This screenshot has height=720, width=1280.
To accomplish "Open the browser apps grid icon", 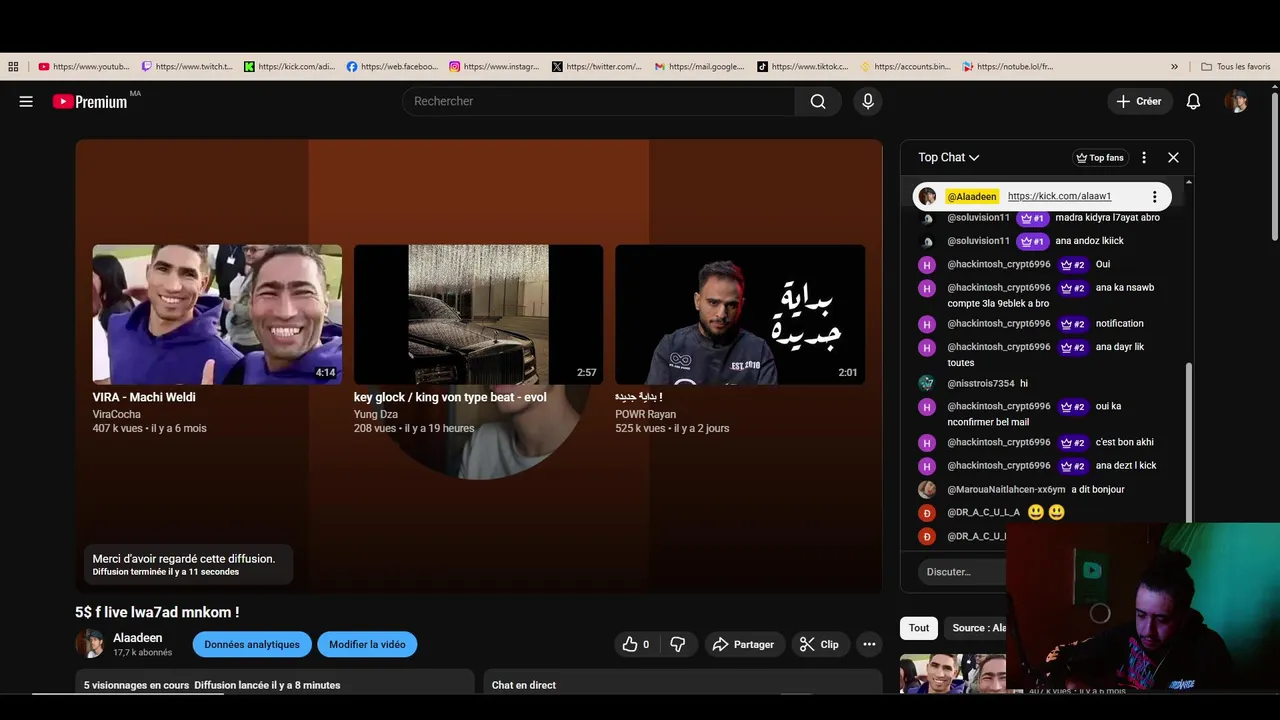I will [x=13, y=67].
